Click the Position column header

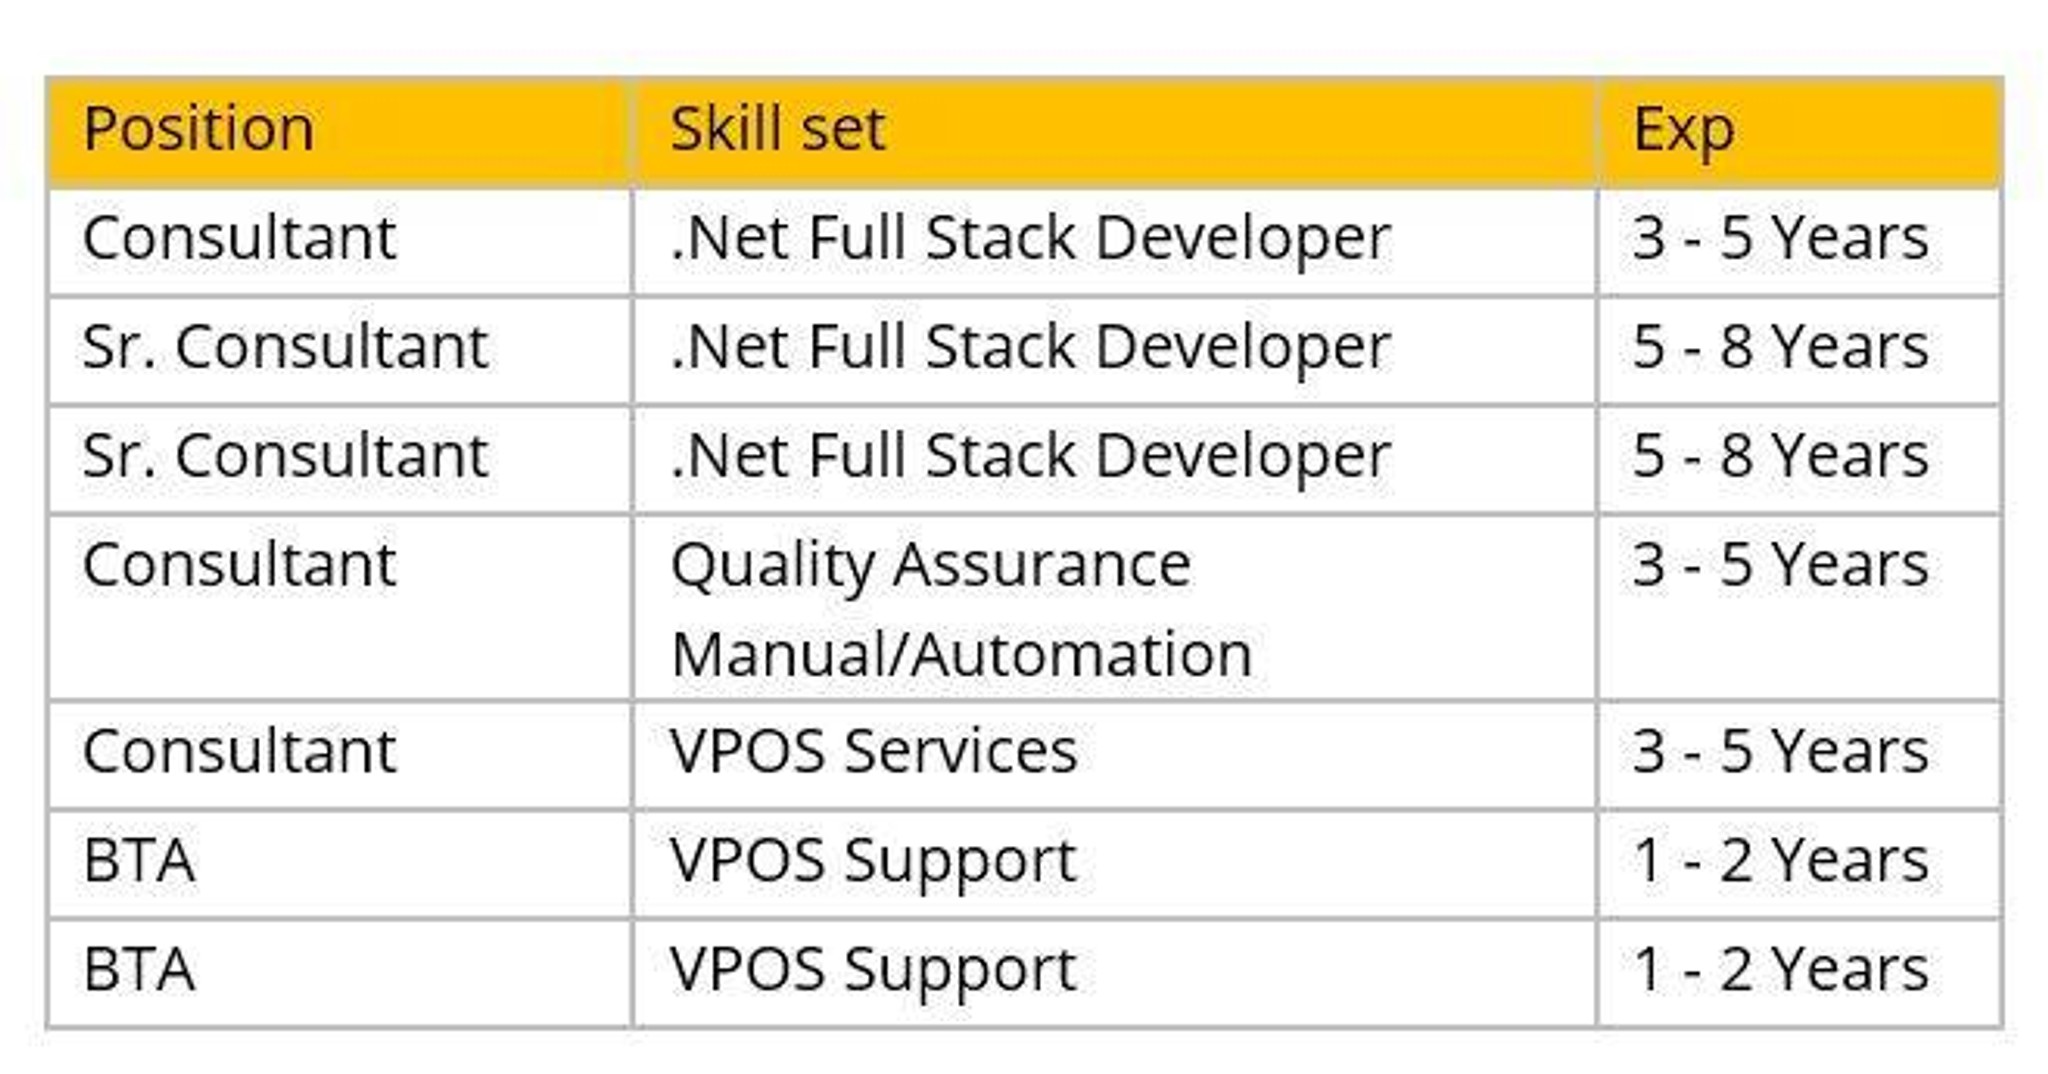click(x=199, y=130)
